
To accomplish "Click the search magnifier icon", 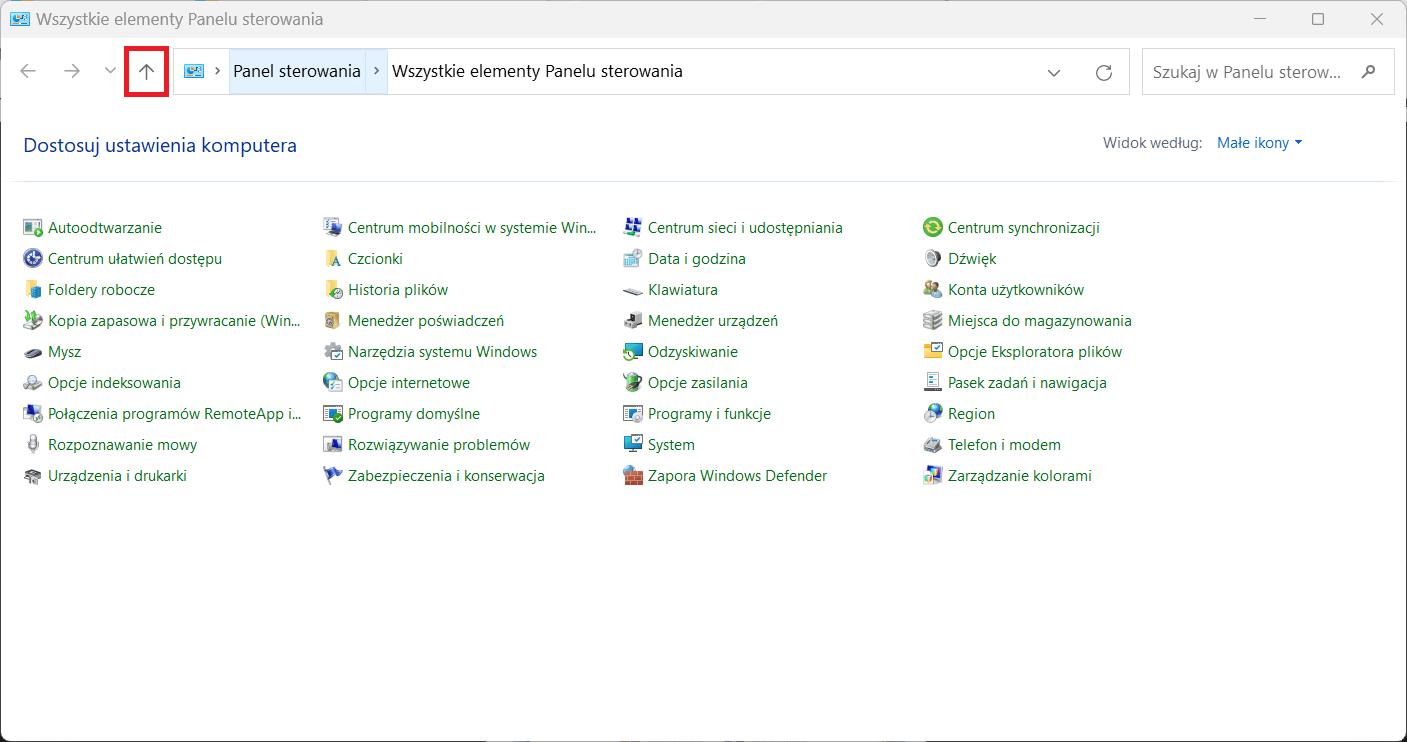I will [1369, 72].
